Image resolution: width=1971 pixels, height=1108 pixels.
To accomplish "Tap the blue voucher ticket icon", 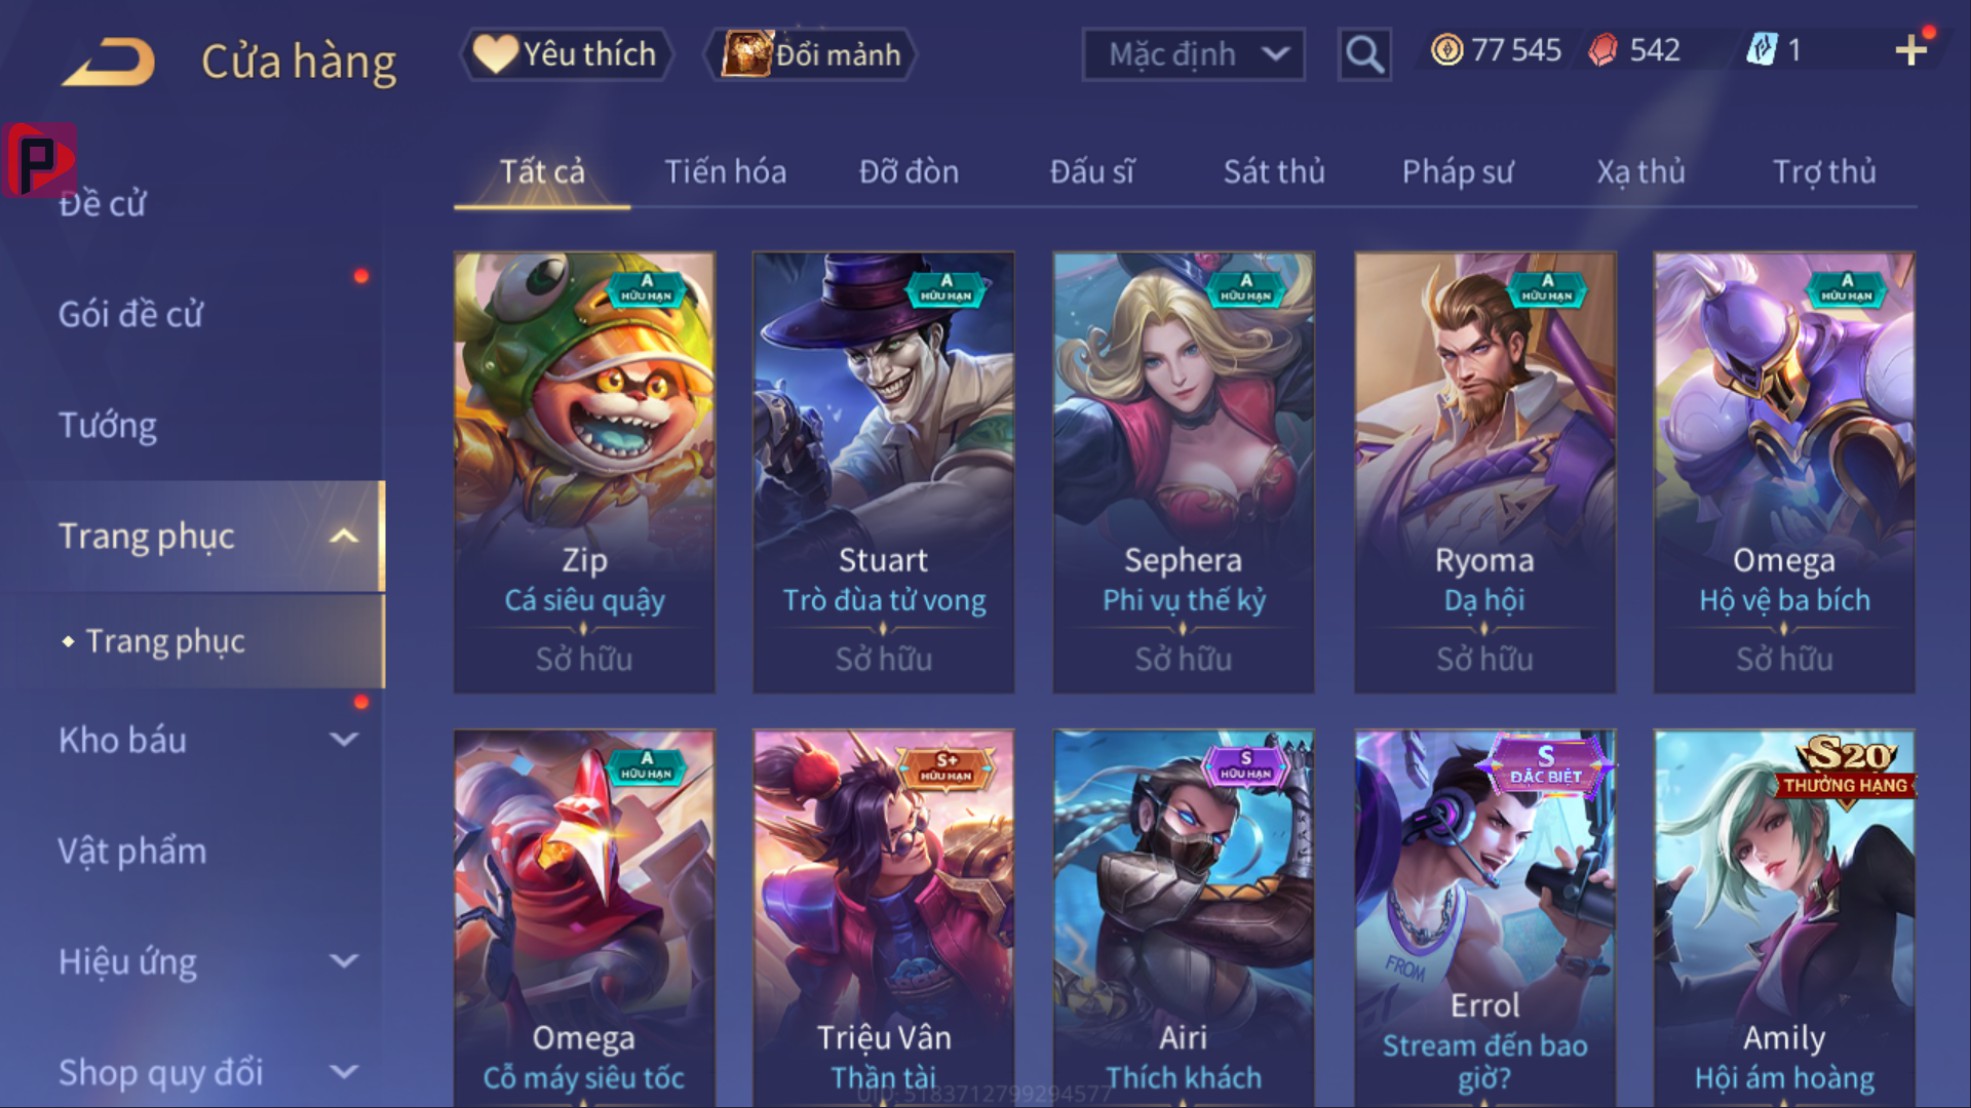I will (x=1761, y=49).
